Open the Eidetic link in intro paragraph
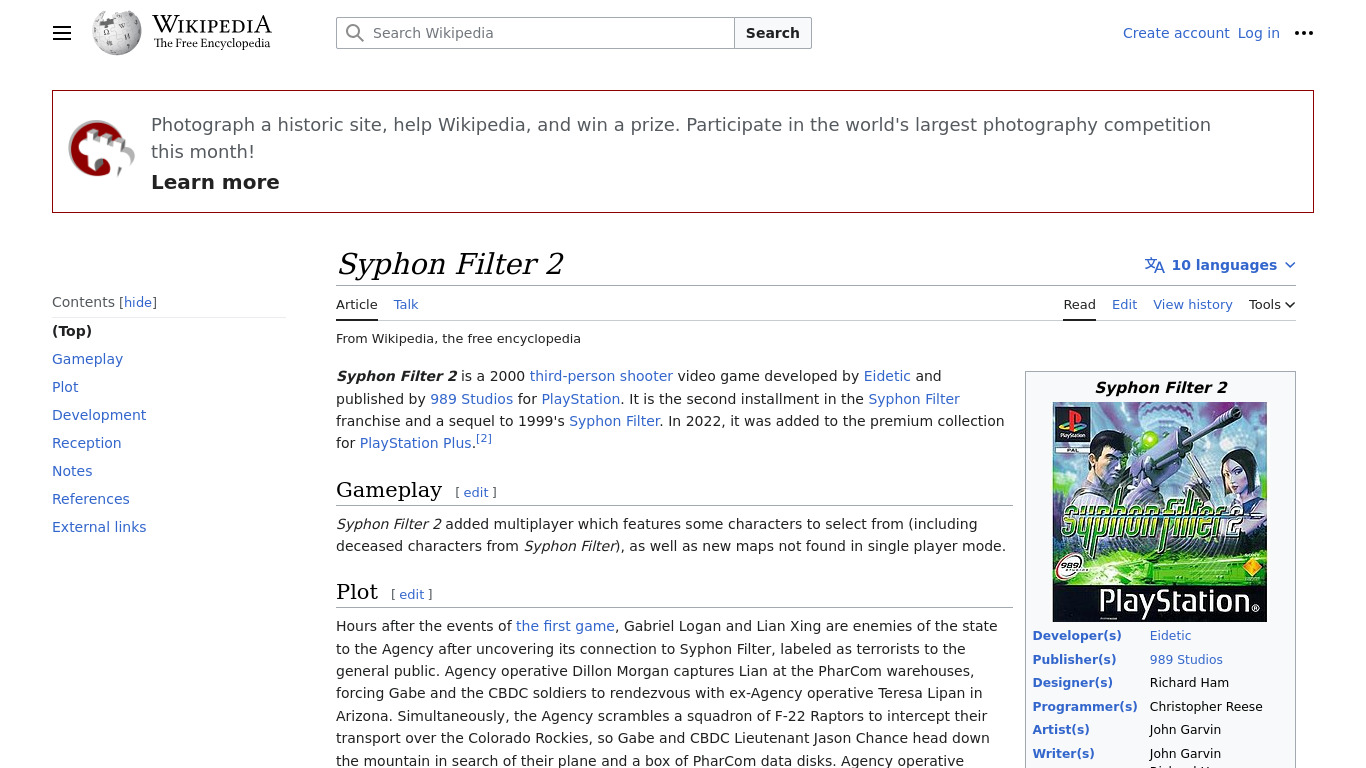The height and width of the screenshot is (768, 1366). click(x=887, y=376)
